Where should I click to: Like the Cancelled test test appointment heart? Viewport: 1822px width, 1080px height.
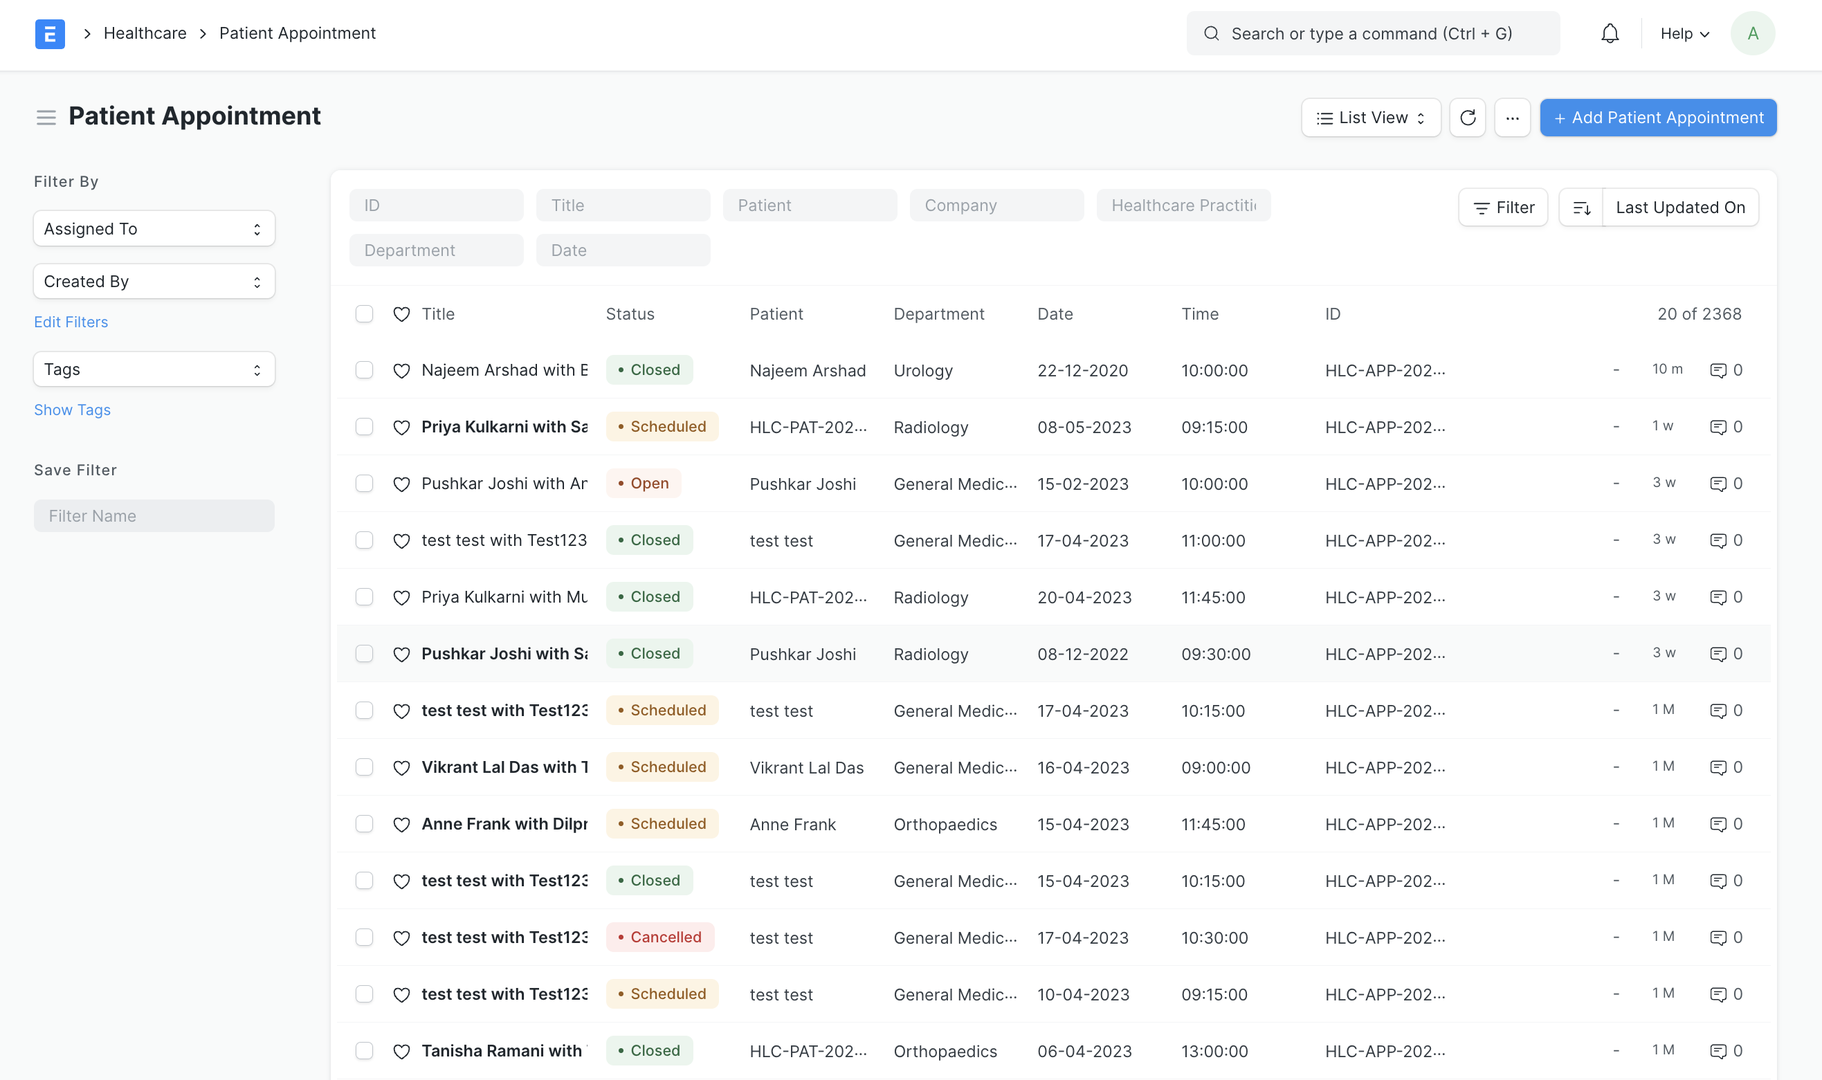pos(401,938)
